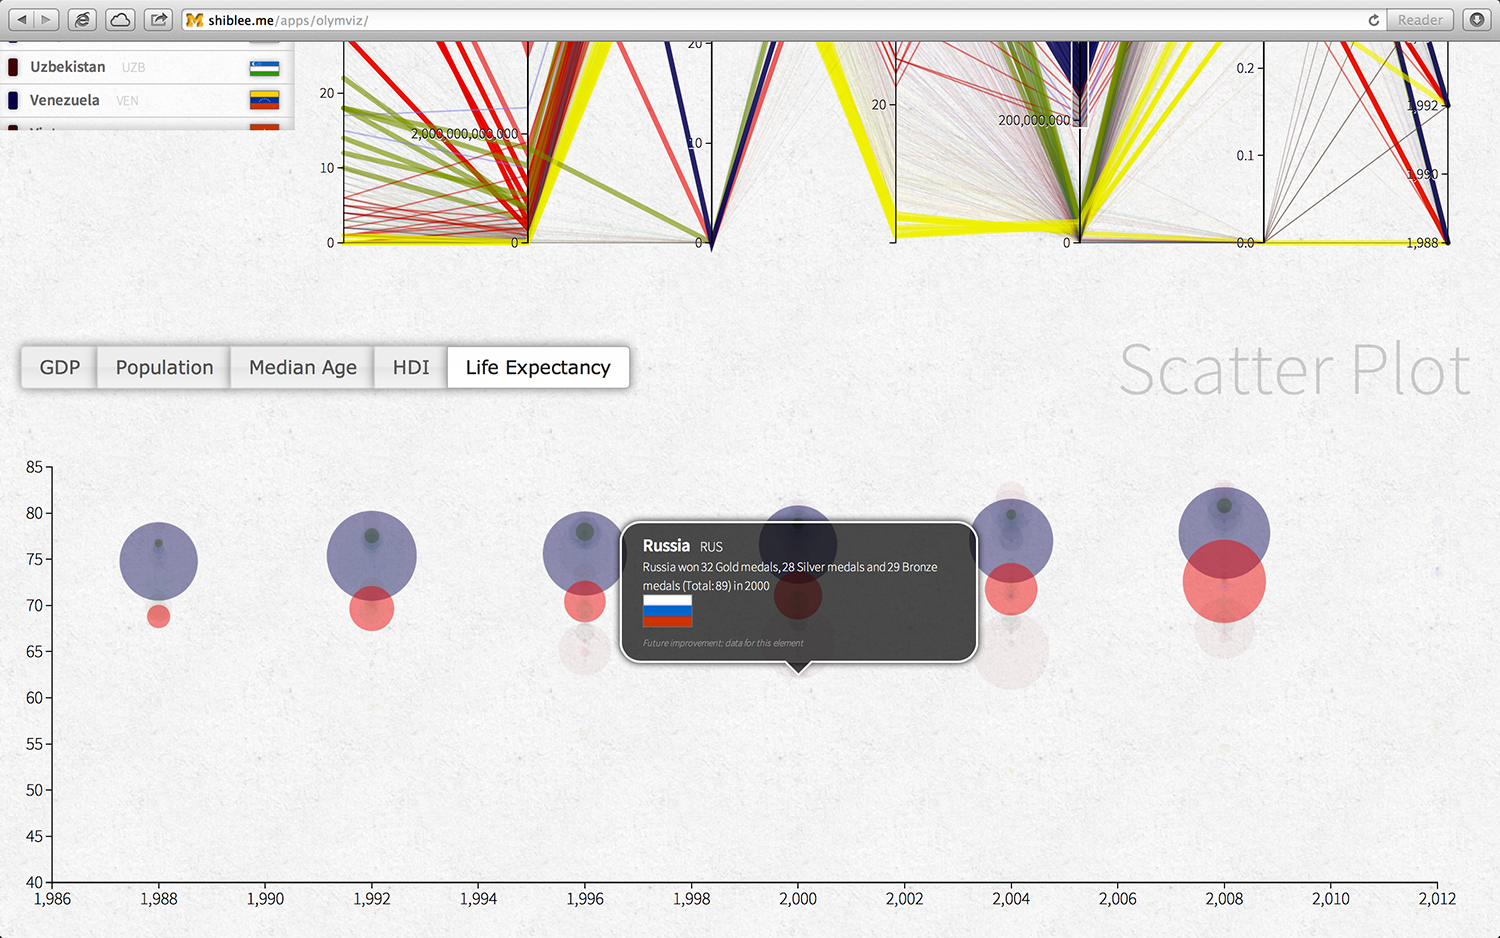1500x938 pixels.
Task: Switch to the Population tab
Action: coord(163,367)
